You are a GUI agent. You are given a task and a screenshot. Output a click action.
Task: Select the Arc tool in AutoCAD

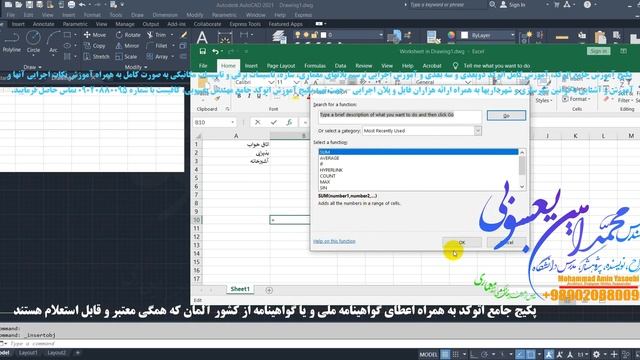pyautogui.click(x=53, y=42)
